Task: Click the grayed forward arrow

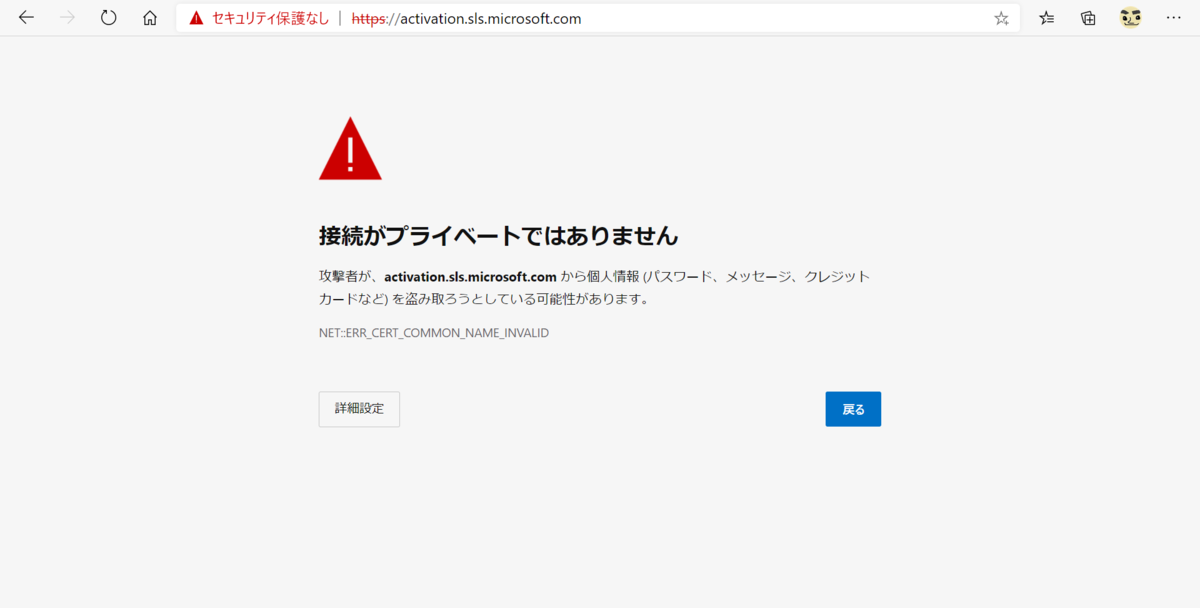Action: pyautogui.click(x=68, y=18)
